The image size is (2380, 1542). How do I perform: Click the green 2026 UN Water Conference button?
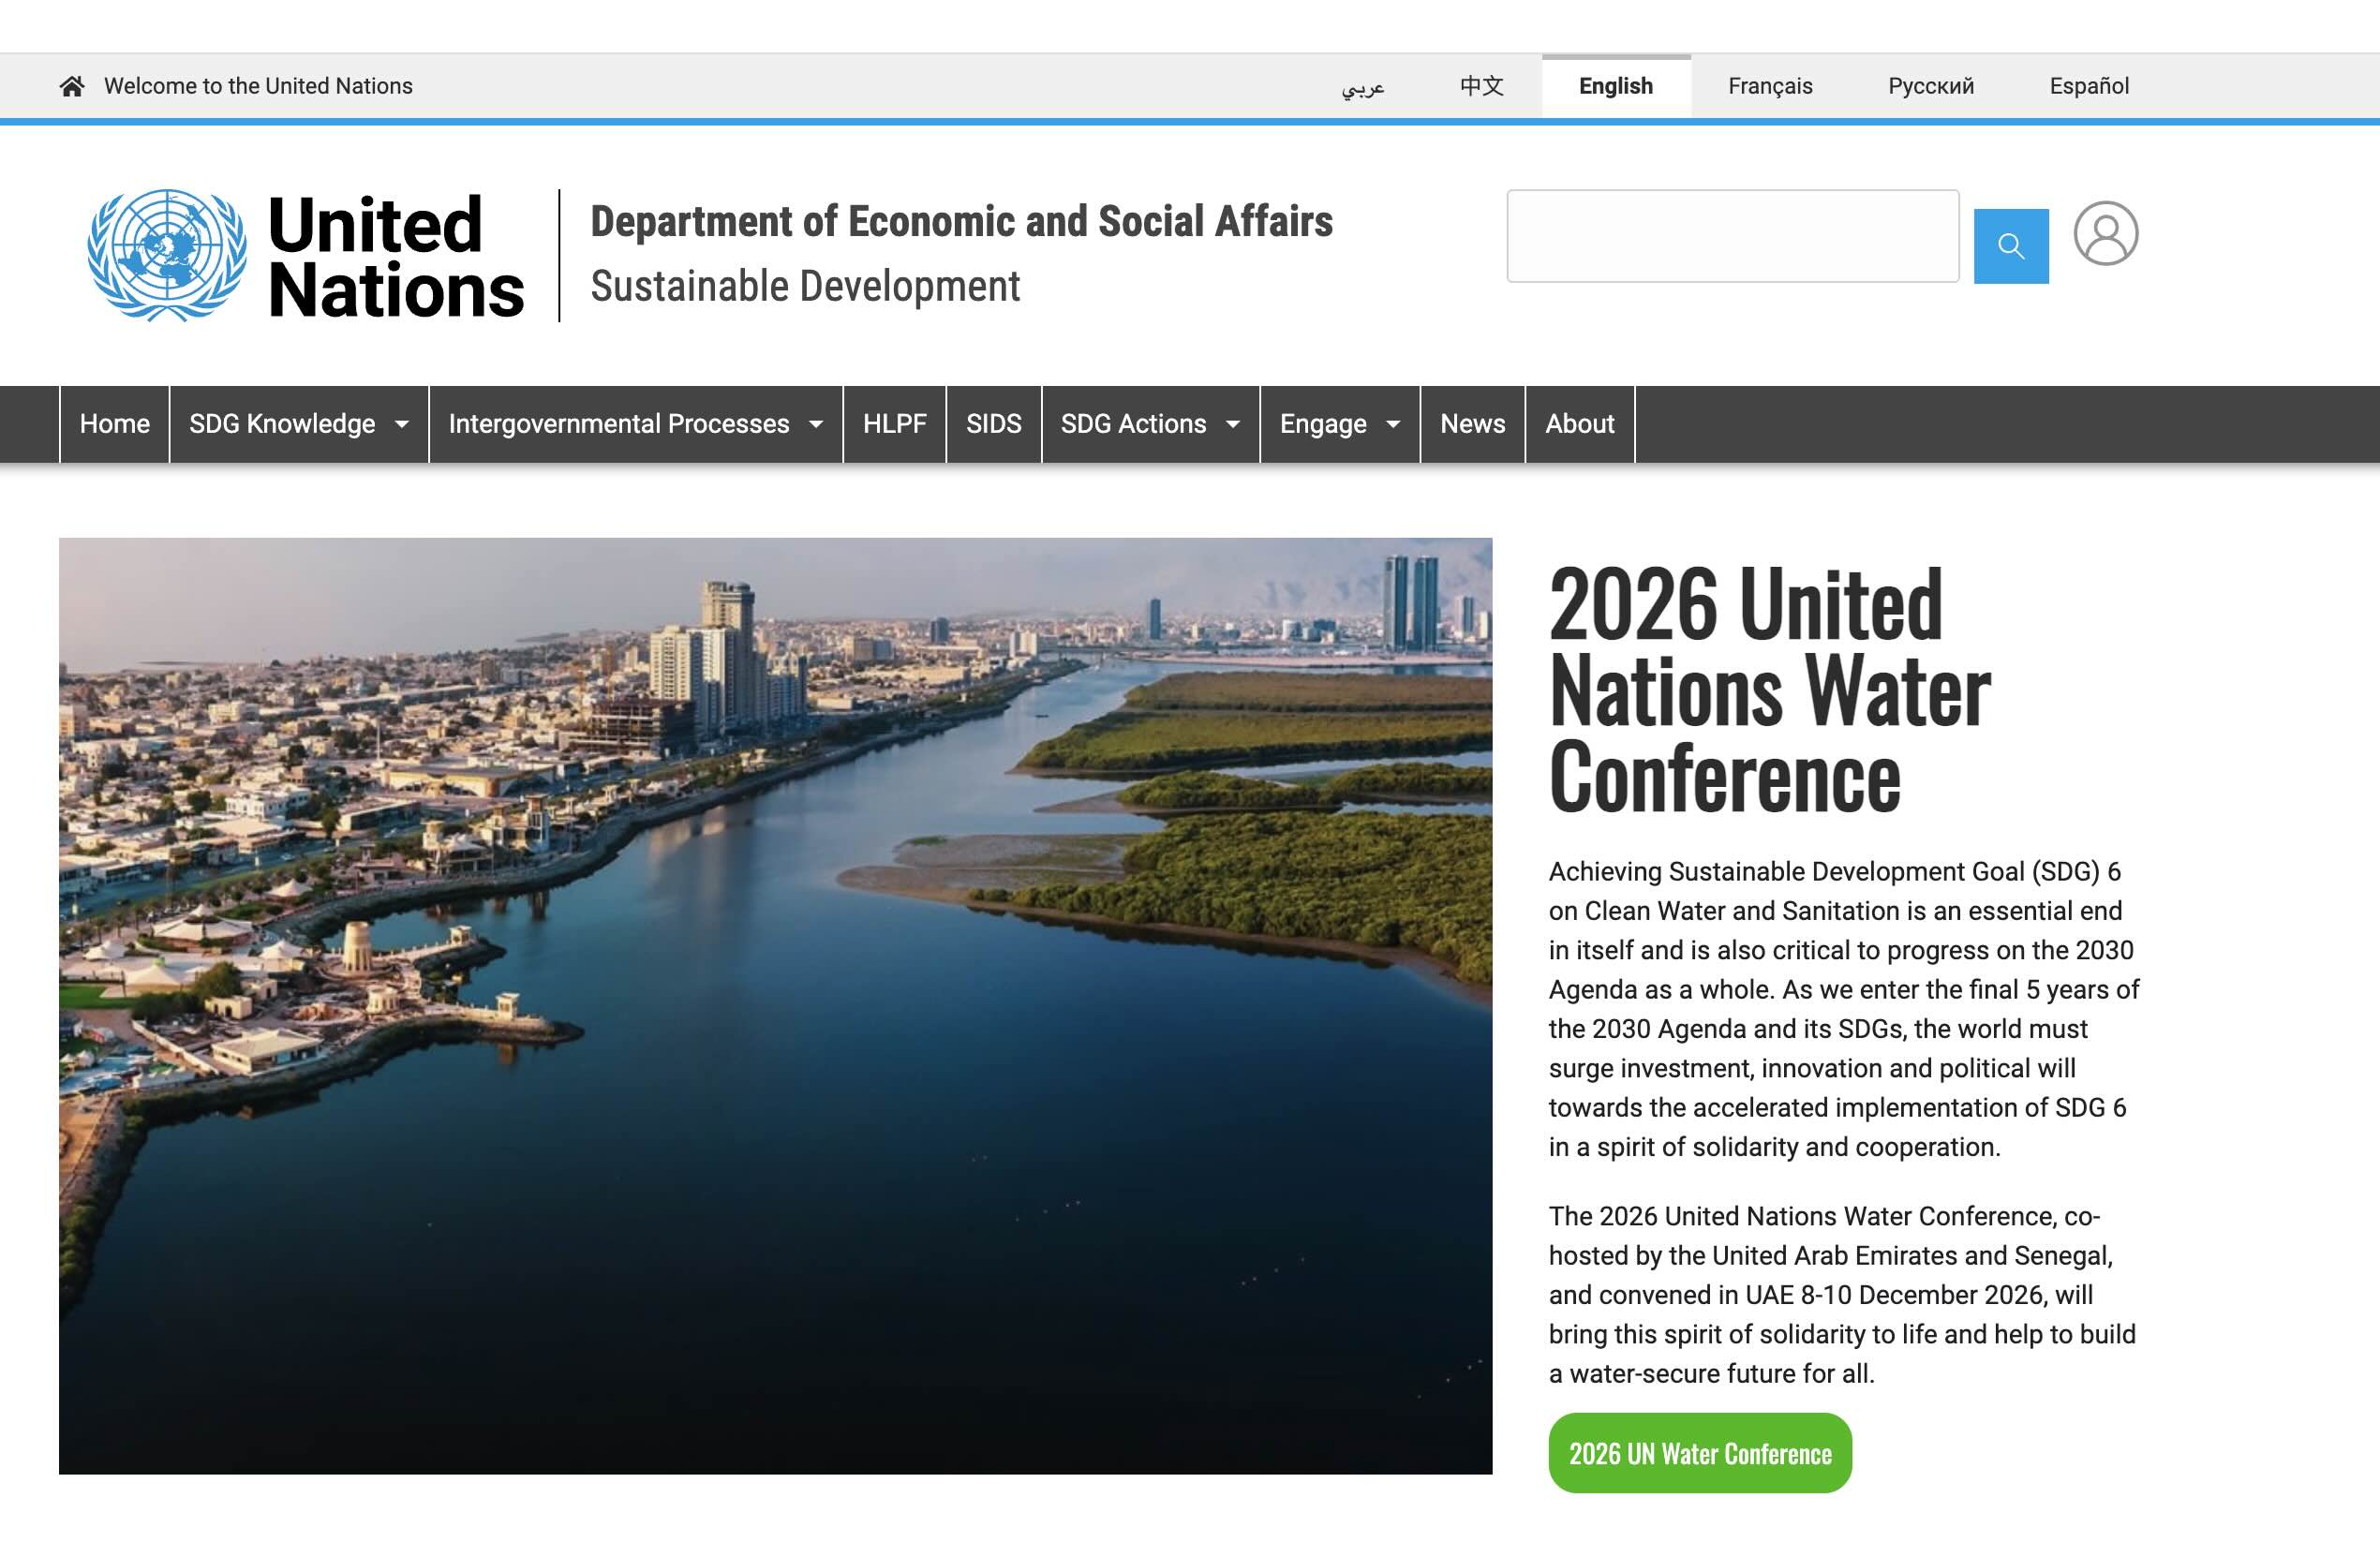1699,1452
